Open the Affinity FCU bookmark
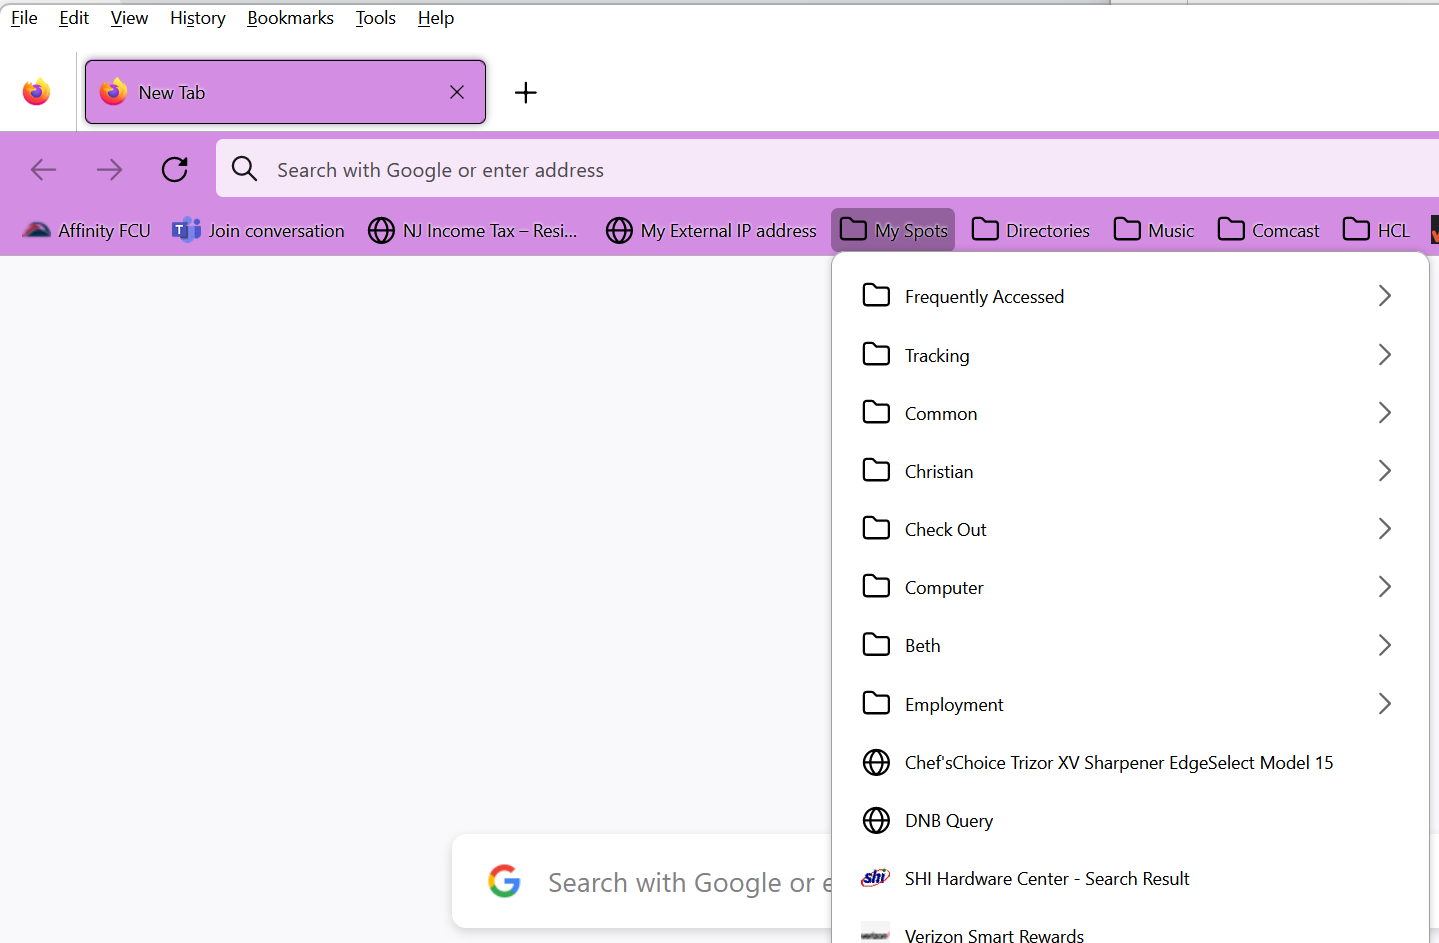The width and height of the screenshot is (1439, 943). (x=86, y=230)
